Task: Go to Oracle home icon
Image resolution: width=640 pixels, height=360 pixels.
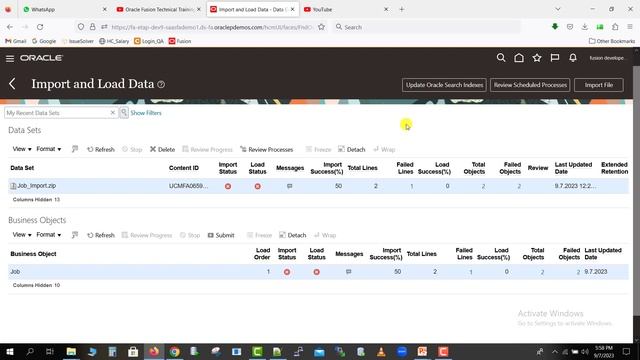Action: (x=519, y=58)
